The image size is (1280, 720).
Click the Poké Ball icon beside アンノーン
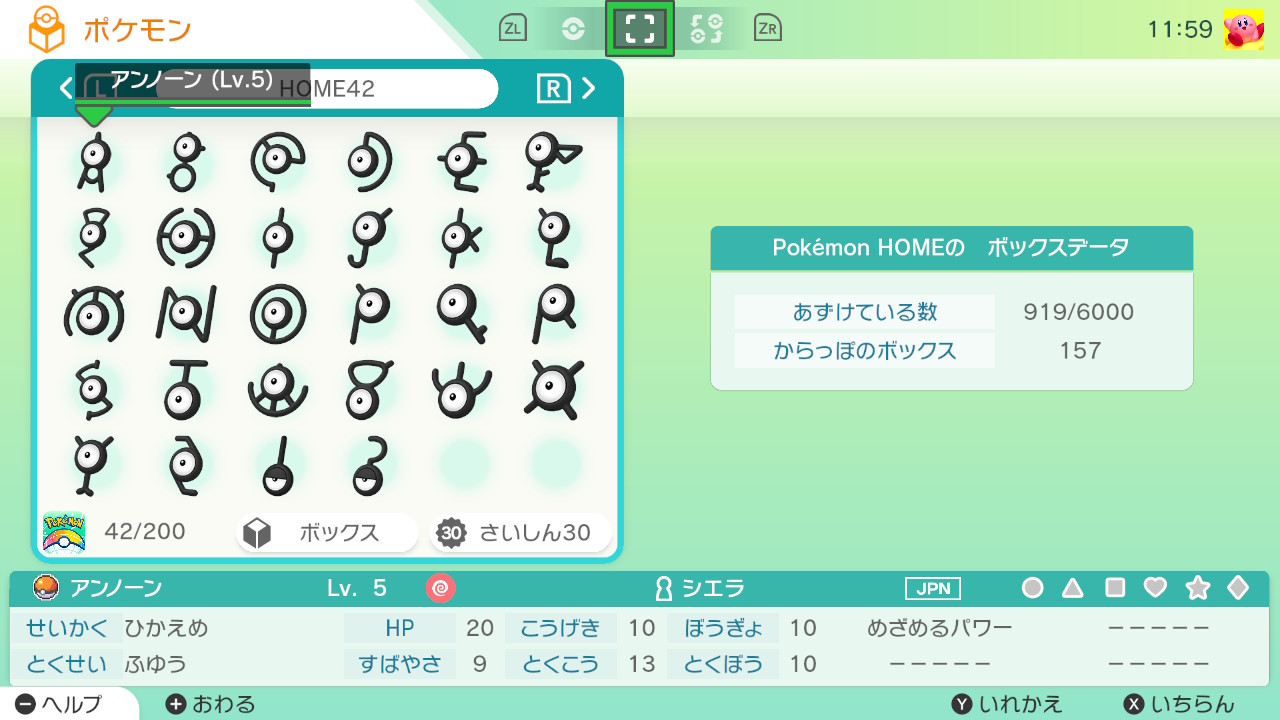(x=46, y=588)
